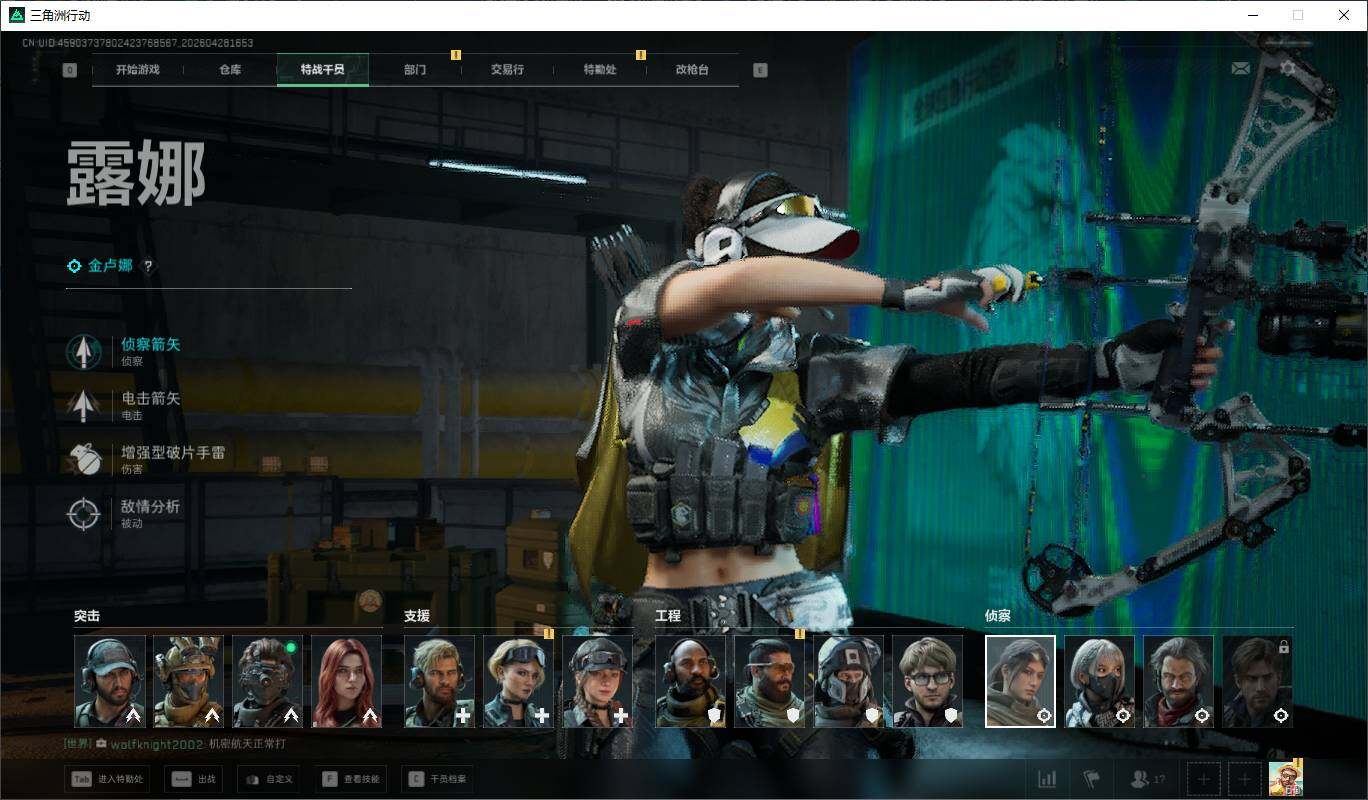Select the 敌情分析 crosshair icon

[x=84, y=514]
